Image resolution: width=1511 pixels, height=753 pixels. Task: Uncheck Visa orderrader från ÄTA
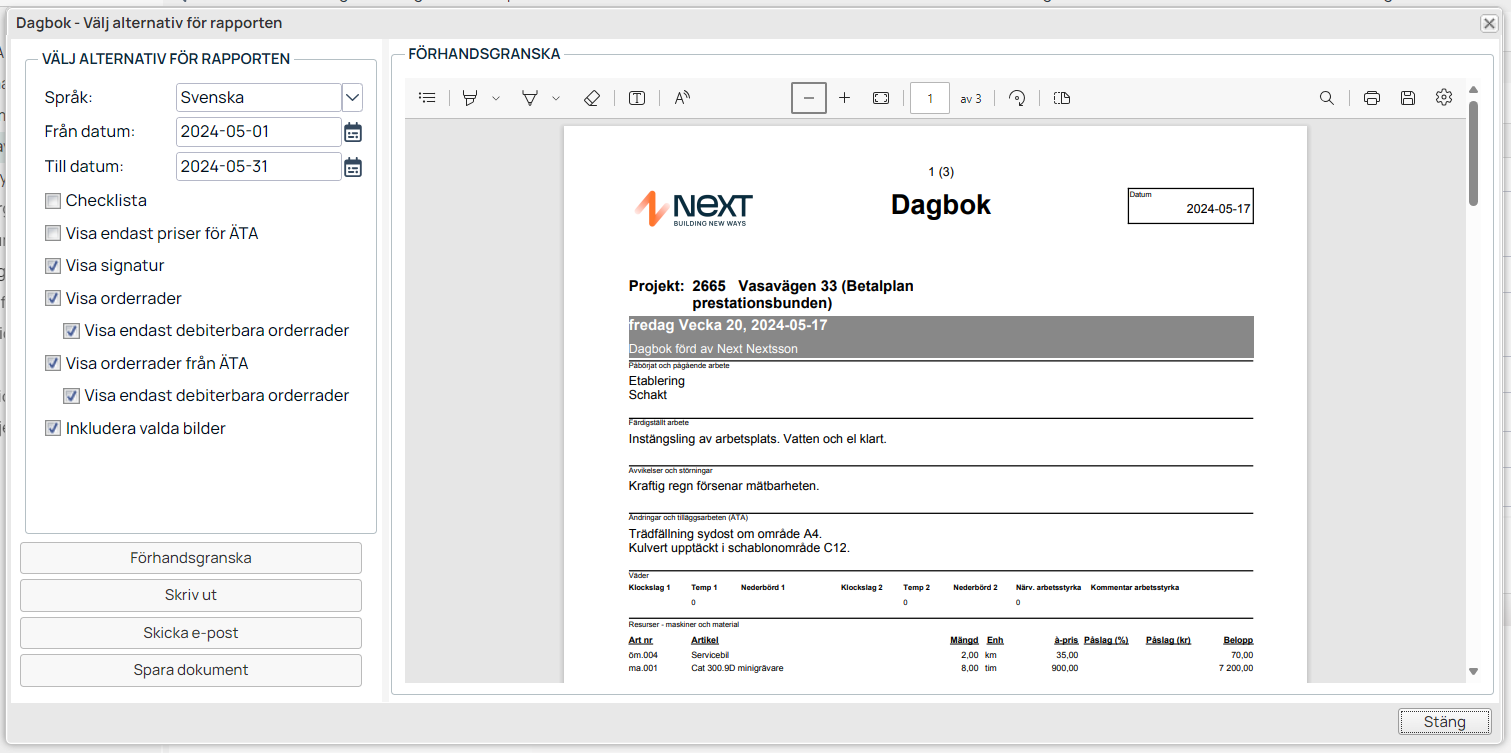(53, 363)
